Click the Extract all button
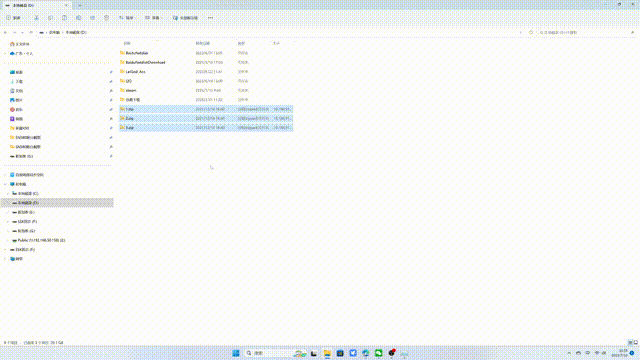Screen dimensions: 640x360 click(x=185, y=18)
